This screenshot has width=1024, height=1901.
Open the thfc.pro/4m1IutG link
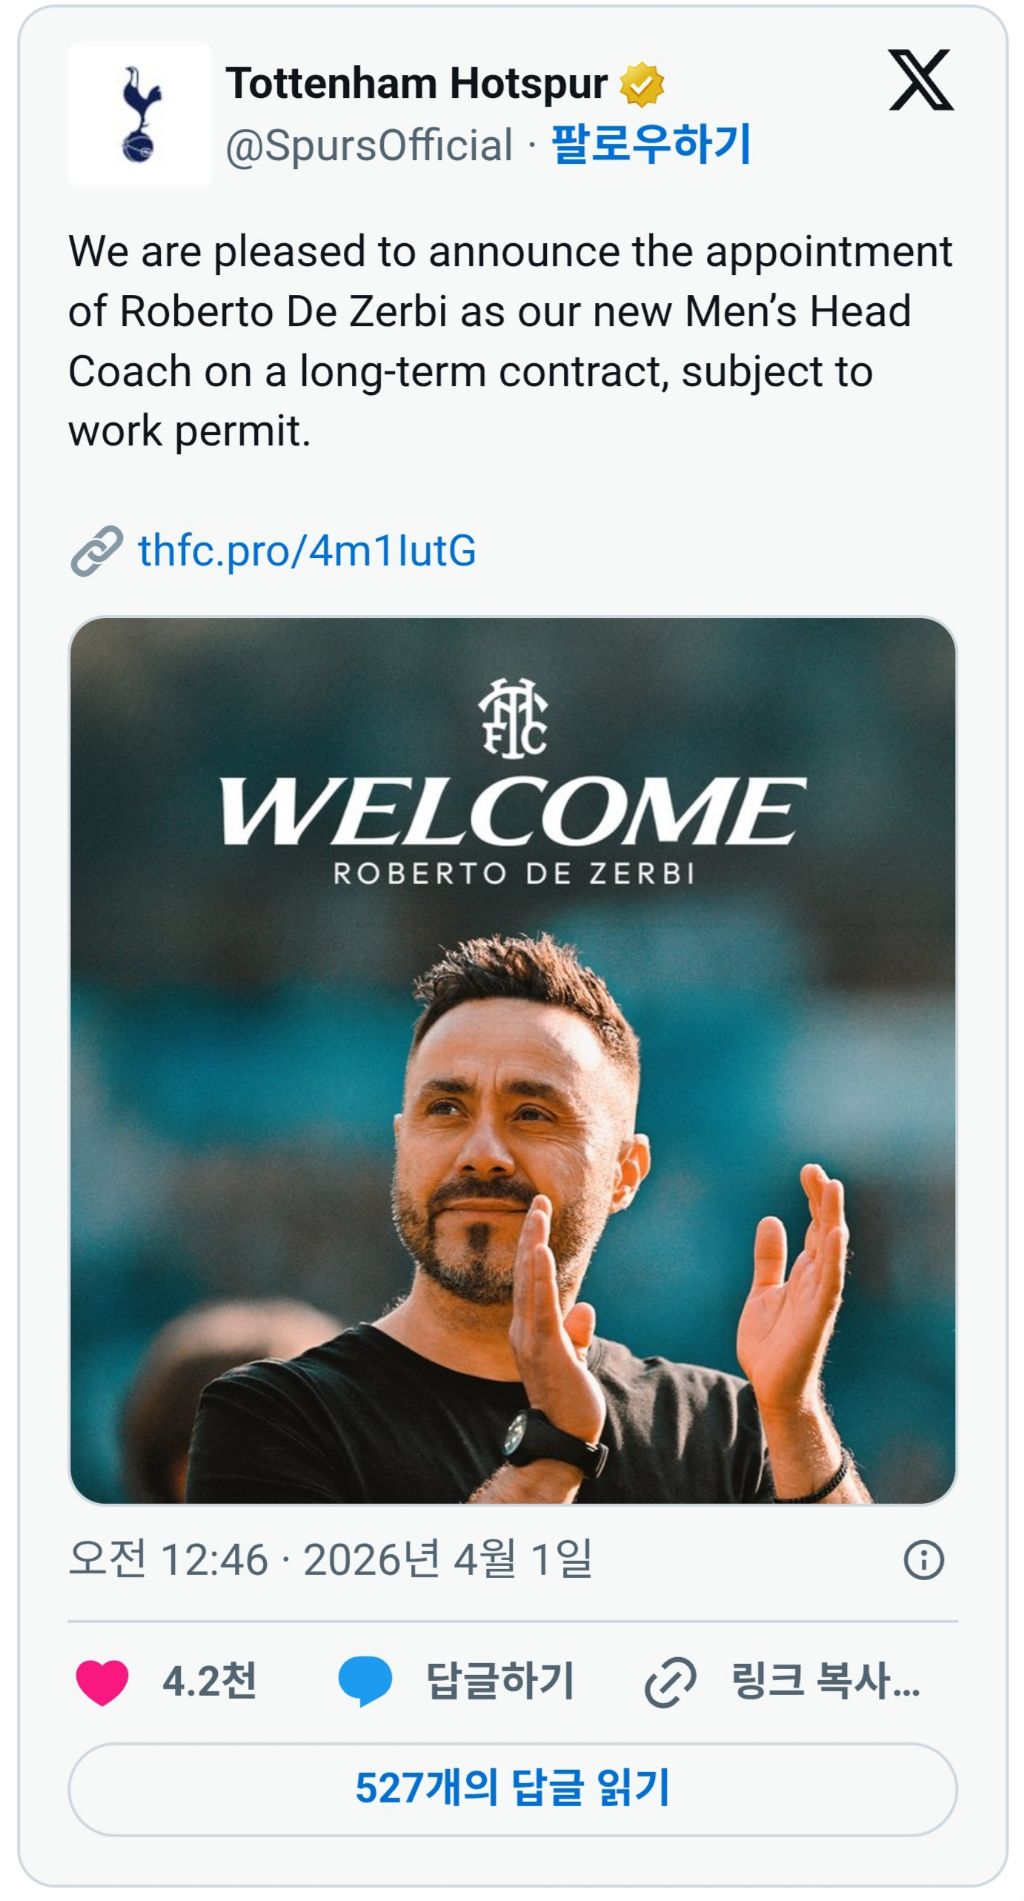[x=307, y=551]
